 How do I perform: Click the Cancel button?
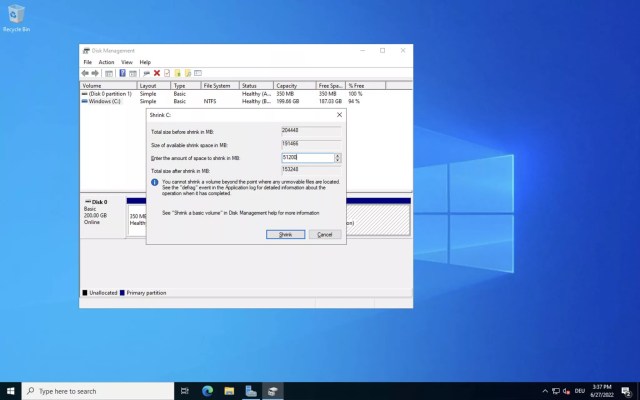point(324,234)
